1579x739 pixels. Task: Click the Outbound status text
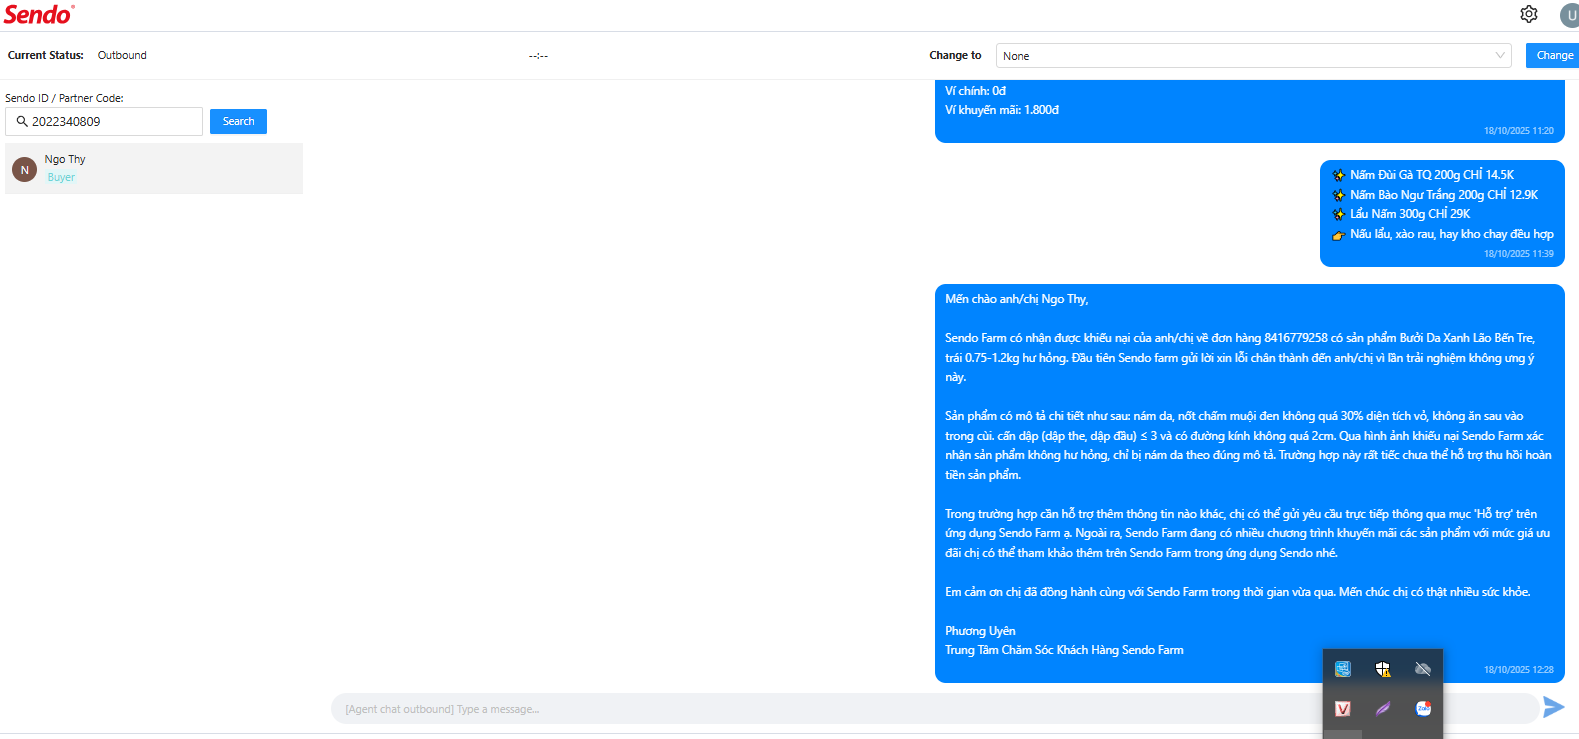tap(122, 55)
